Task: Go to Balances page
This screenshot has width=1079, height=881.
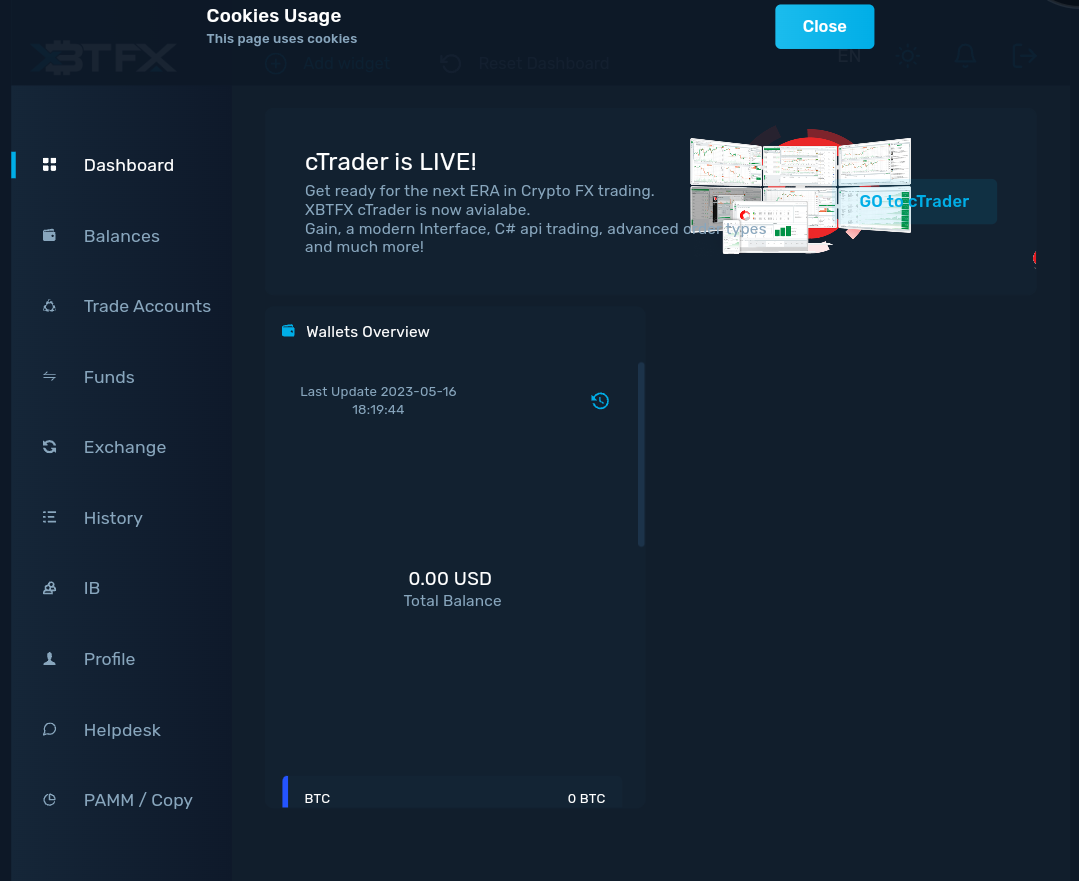Action: [121, 236]
